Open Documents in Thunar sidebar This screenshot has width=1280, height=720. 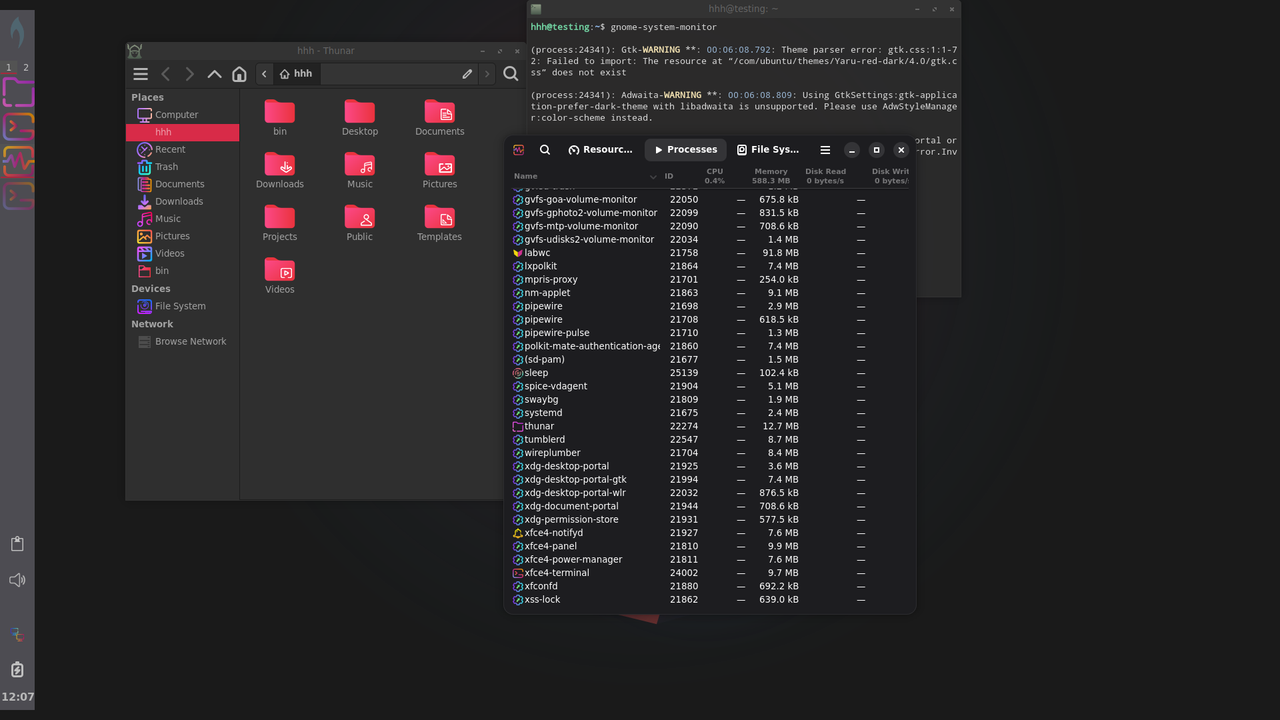(182, 184)
